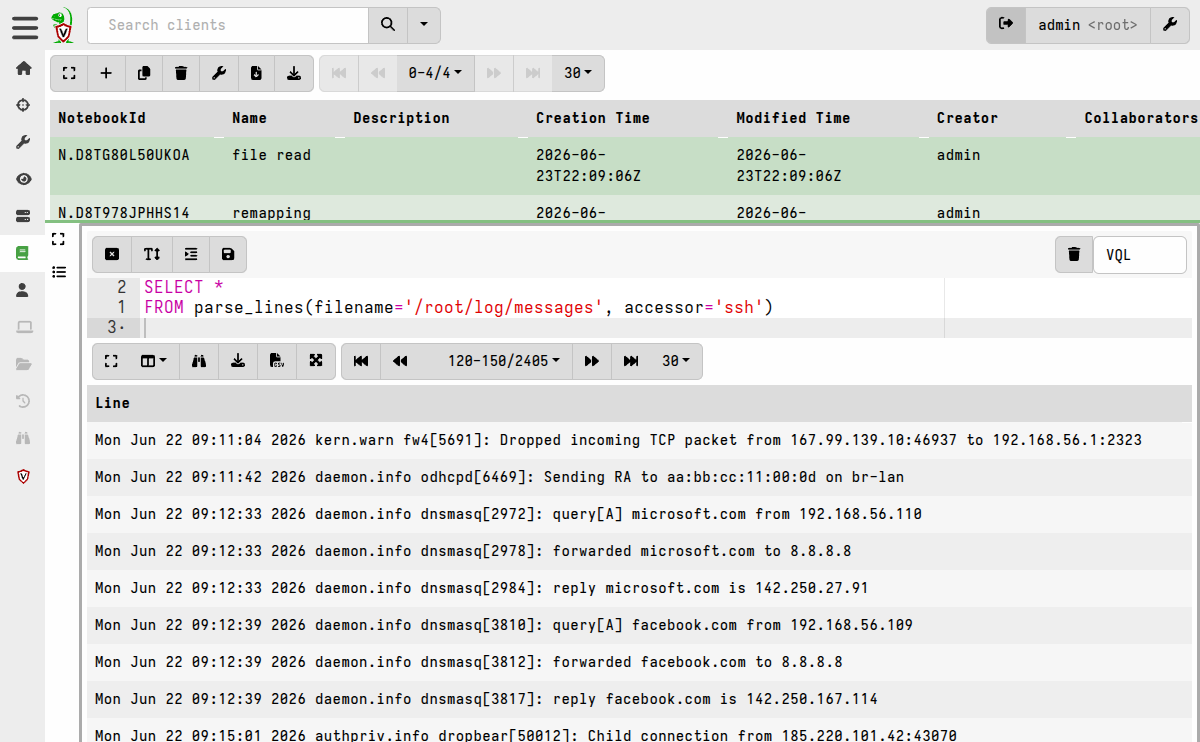Open the client search options dropdown

(x=424, y=25)
